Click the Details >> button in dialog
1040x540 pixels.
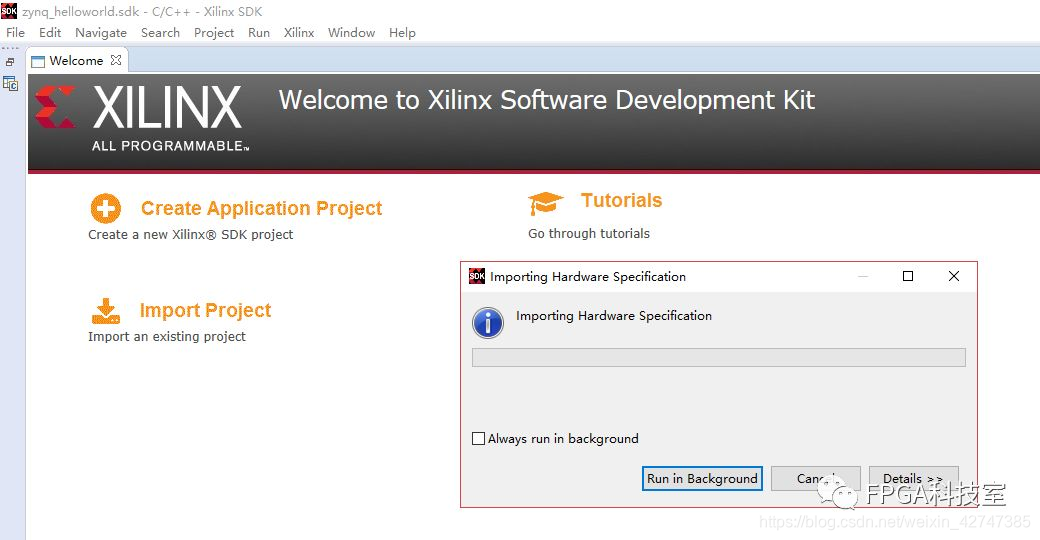point(913,478)
